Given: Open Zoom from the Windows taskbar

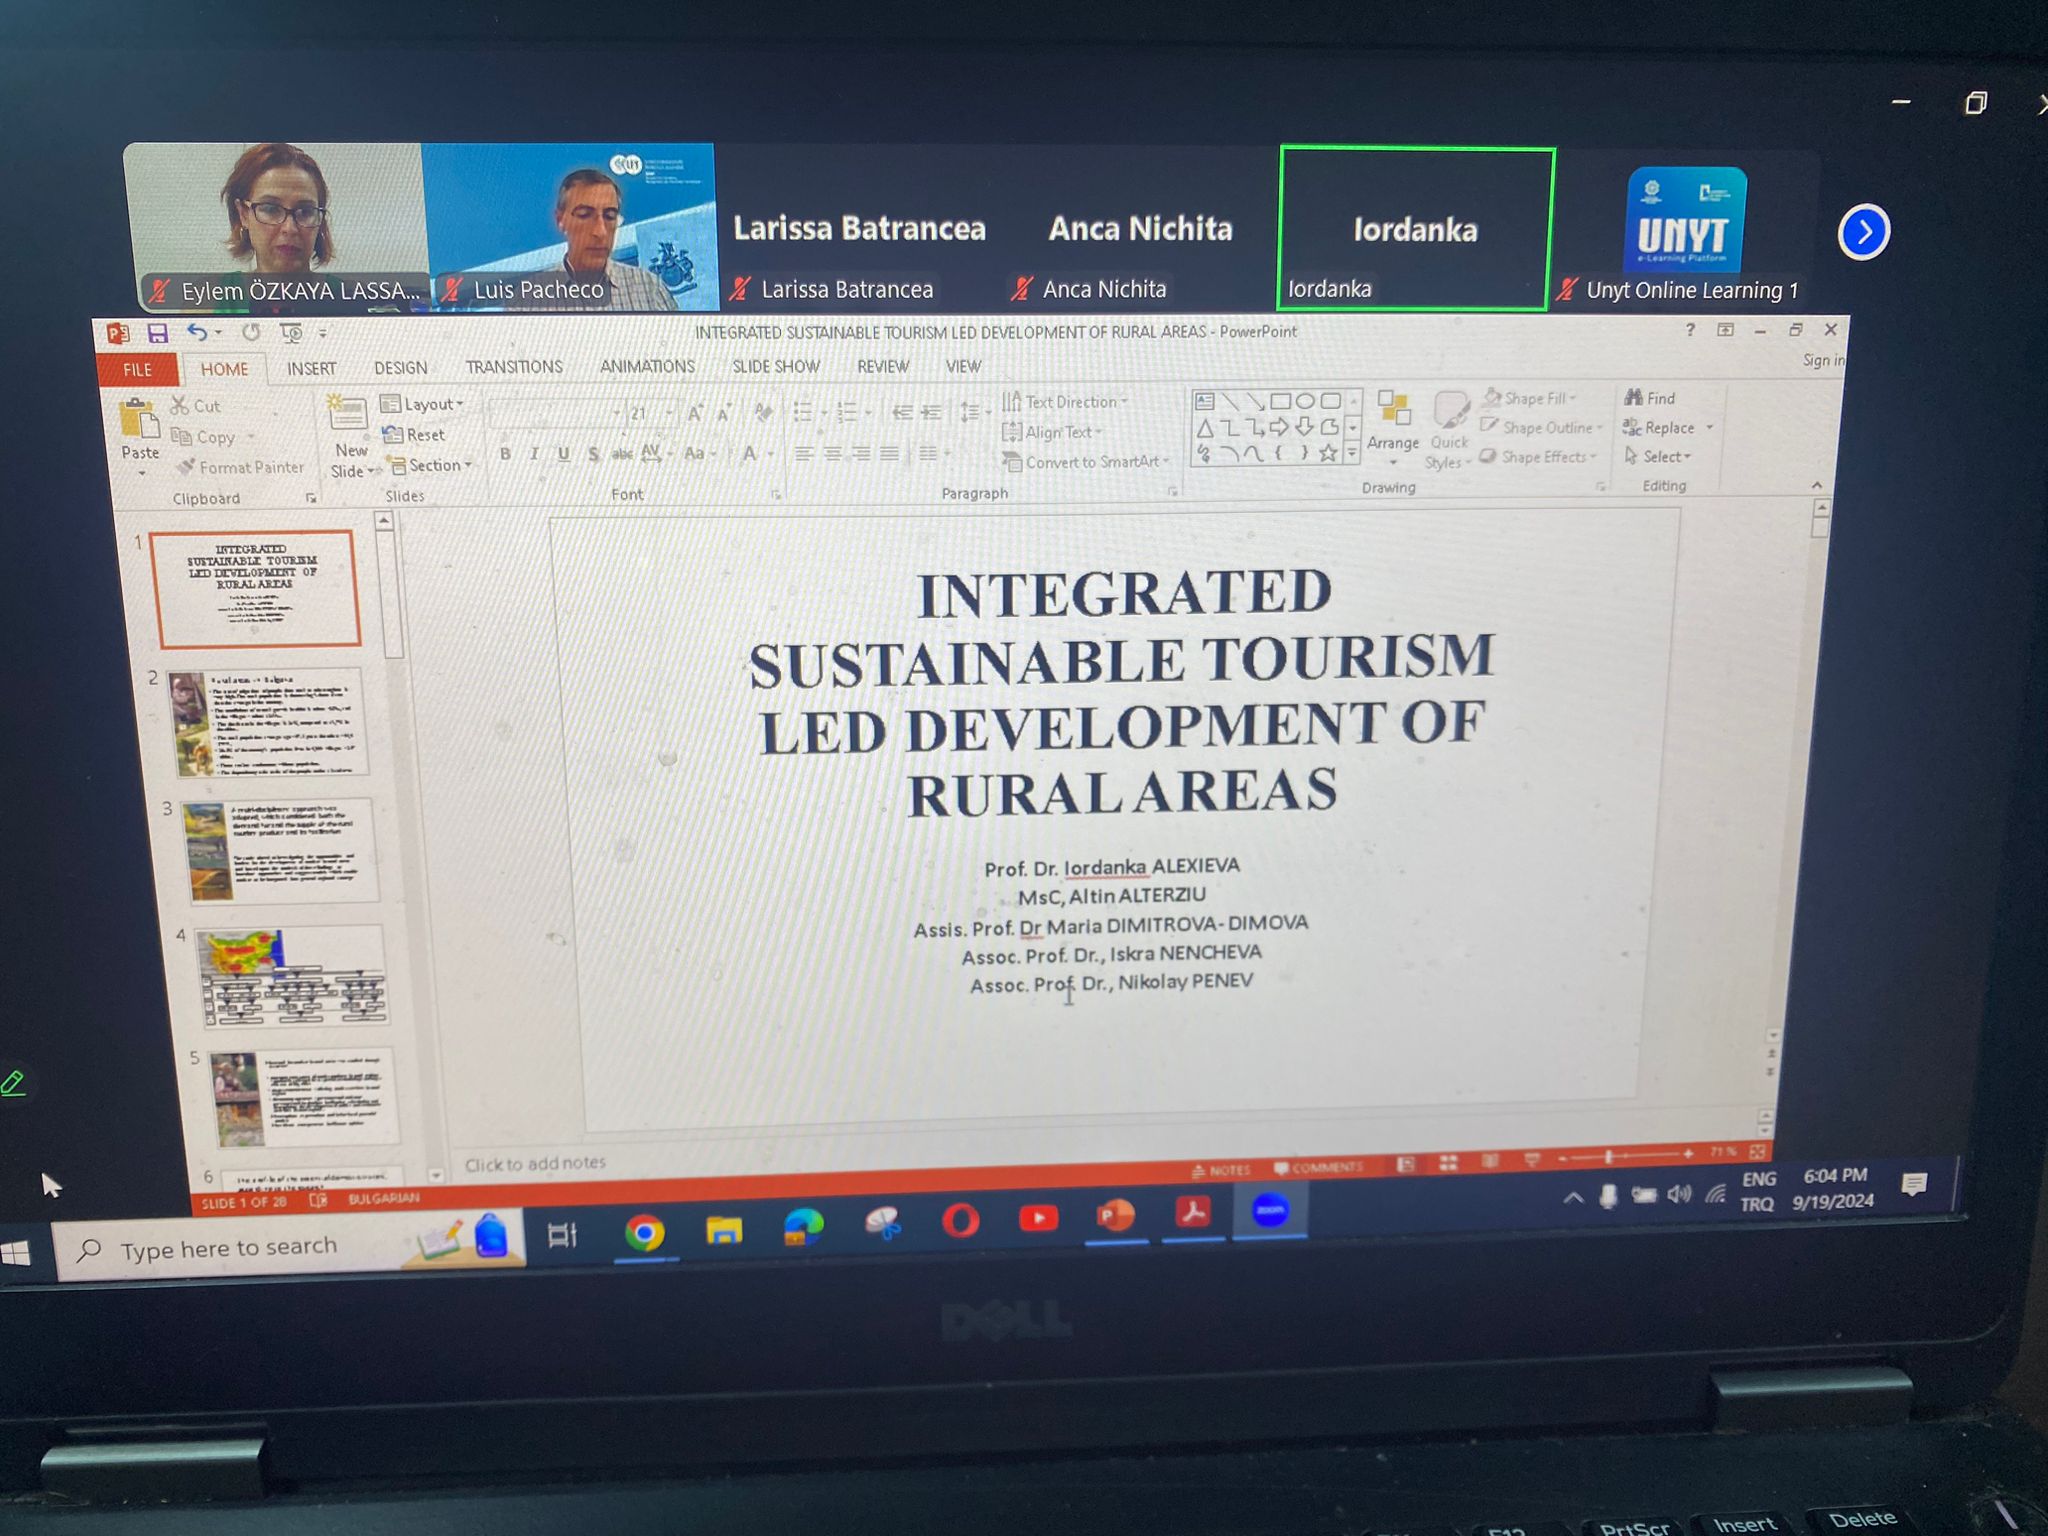Looking at the screenshot, I should pos(1269,1210).
